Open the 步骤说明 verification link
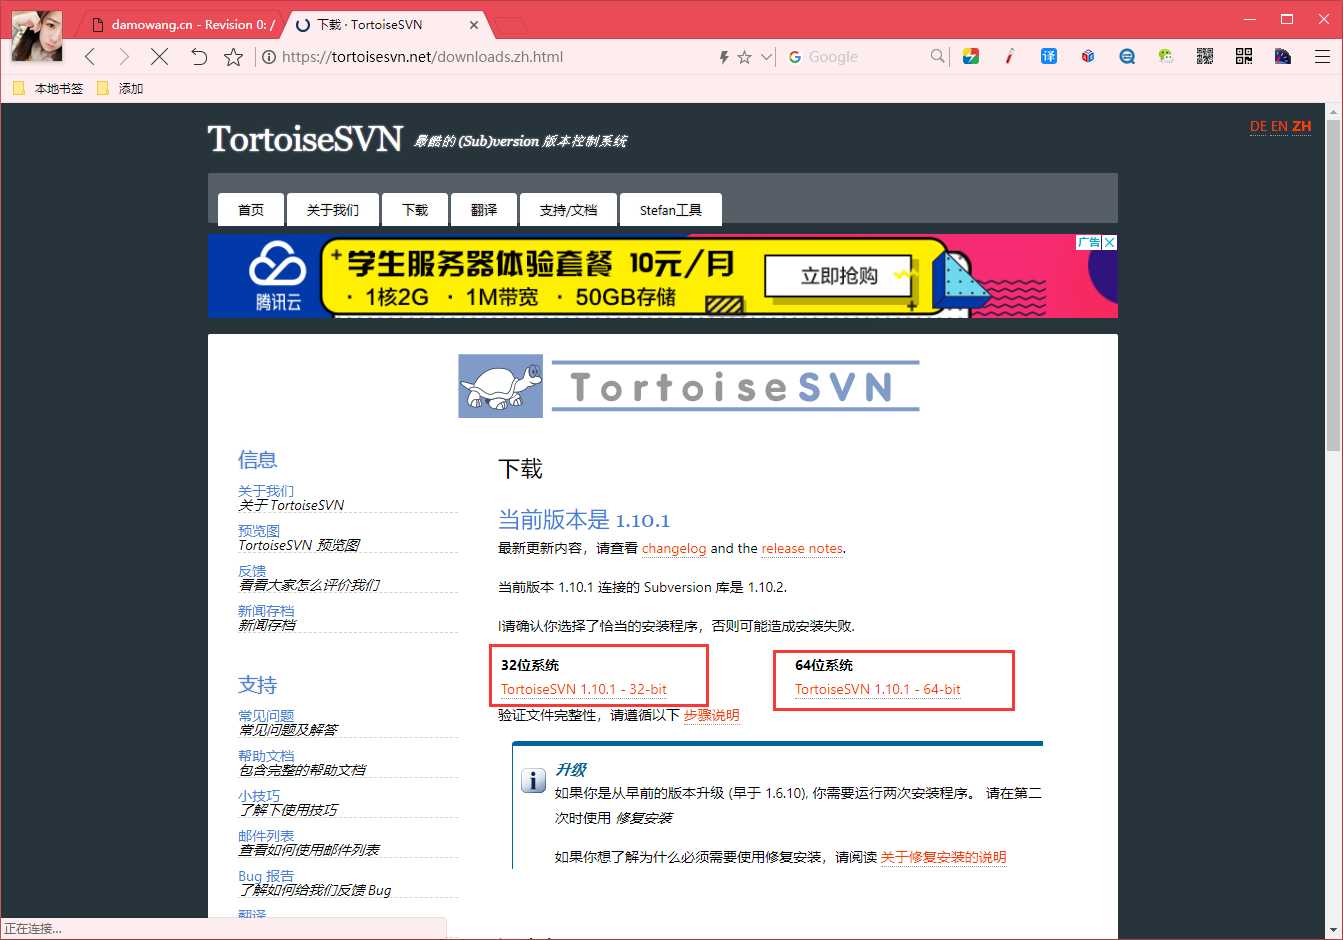 [x=712, y=715]
